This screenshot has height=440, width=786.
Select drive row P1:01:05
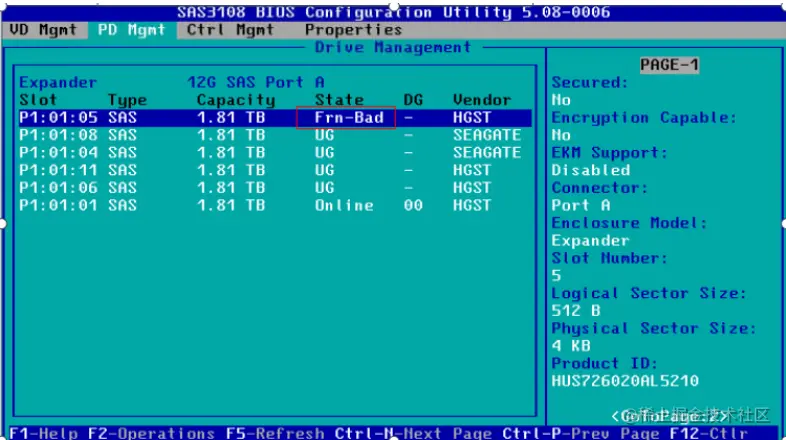[275, 118]
